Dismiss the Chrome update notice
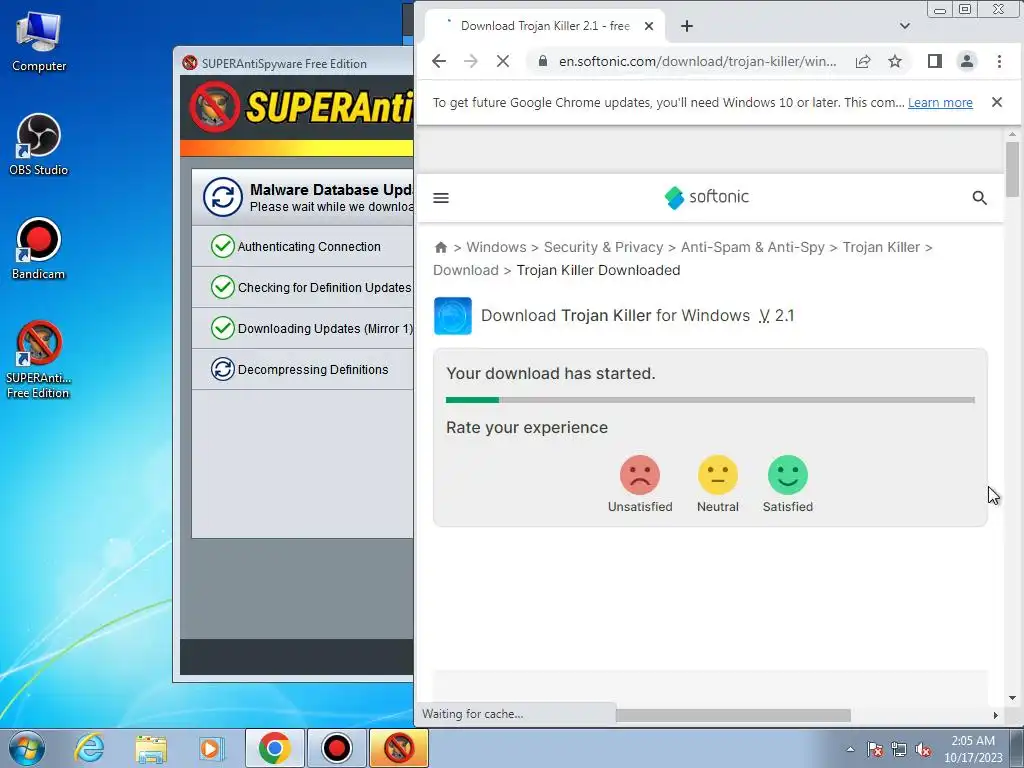 coord(997,102)
